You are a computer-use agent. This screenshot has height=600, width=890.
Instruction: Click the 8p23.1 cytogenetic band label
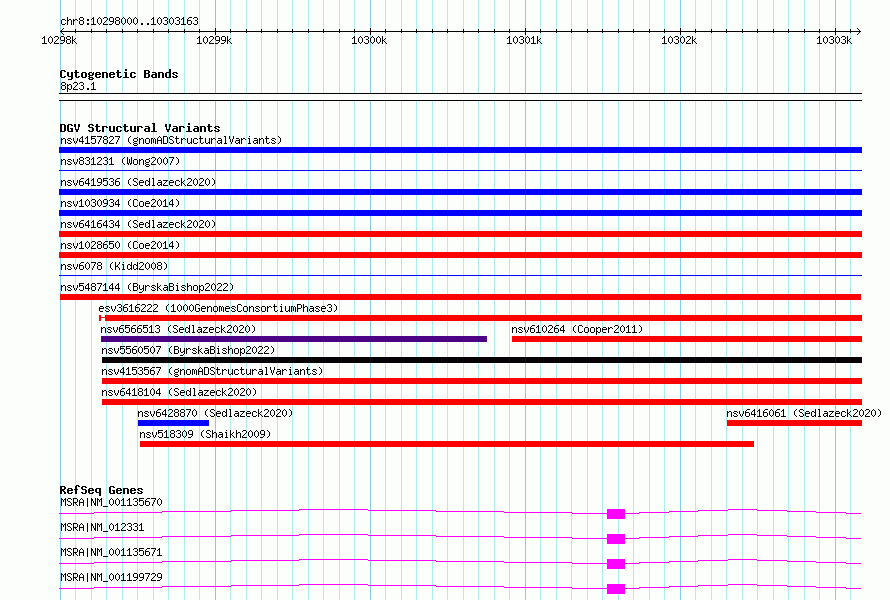coord(78,86)
